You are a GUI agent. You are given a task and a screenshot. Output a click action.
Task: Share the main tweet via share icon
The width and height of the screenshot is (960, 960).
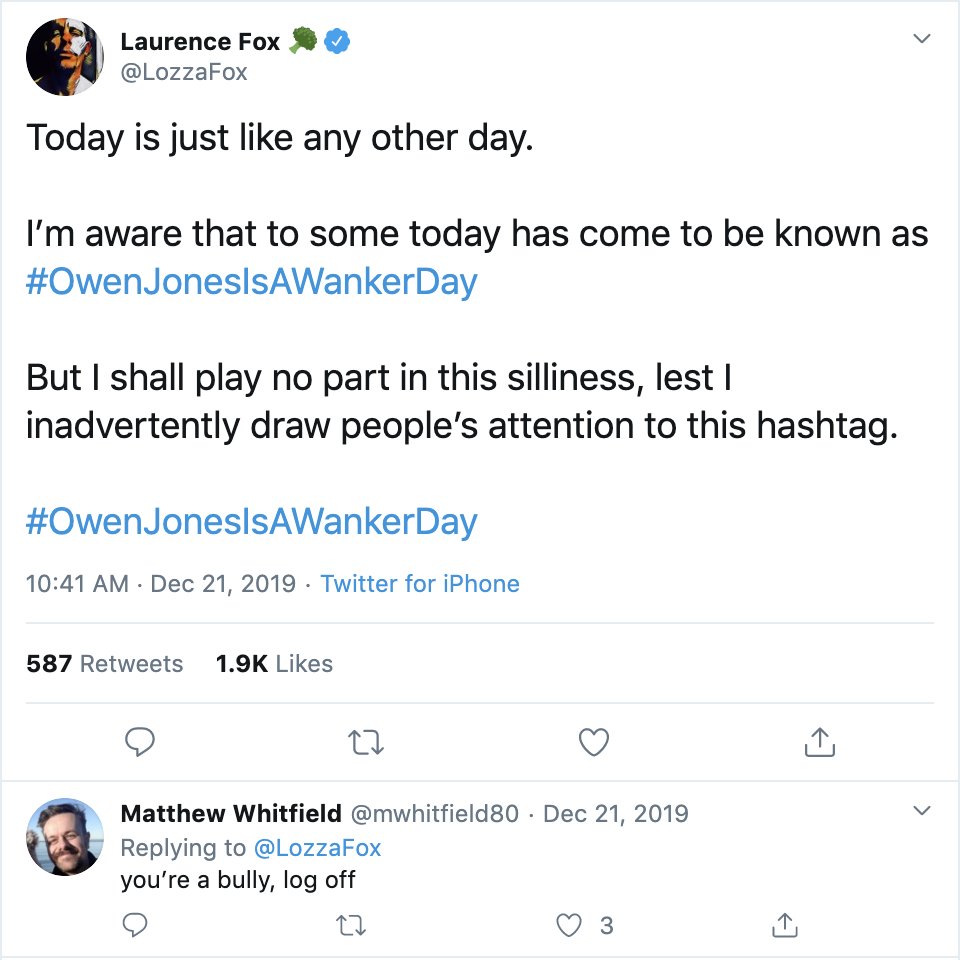819,741
